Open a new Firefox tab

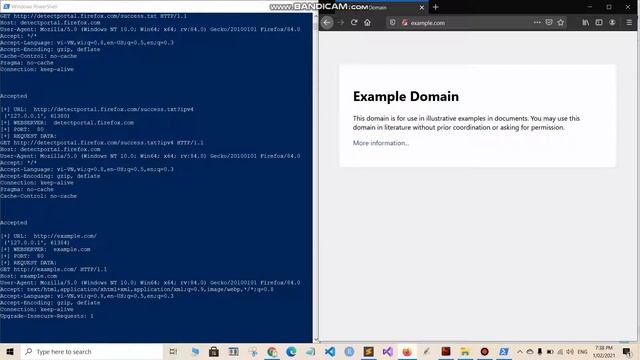[x=436, y=7]
